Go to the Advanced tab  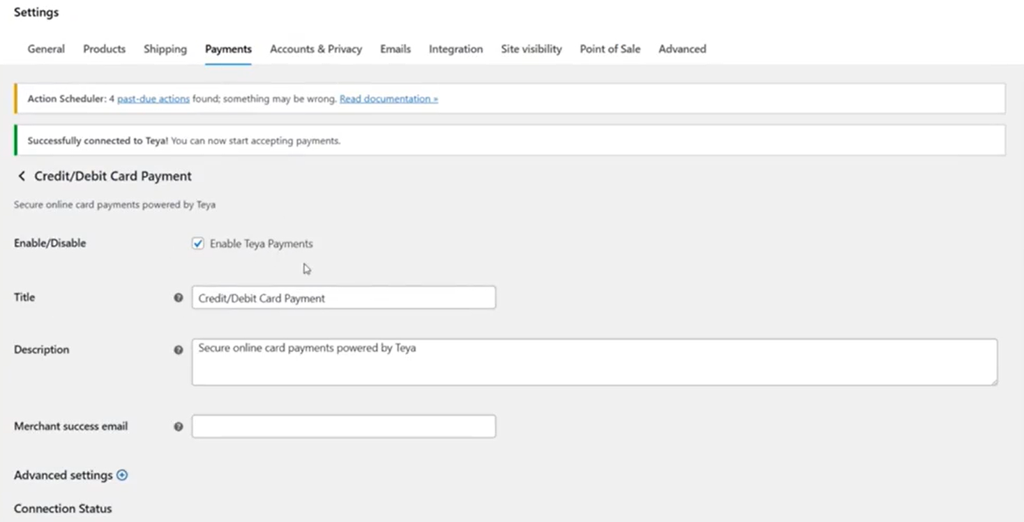pyautogui.click(x=682, y=49)
